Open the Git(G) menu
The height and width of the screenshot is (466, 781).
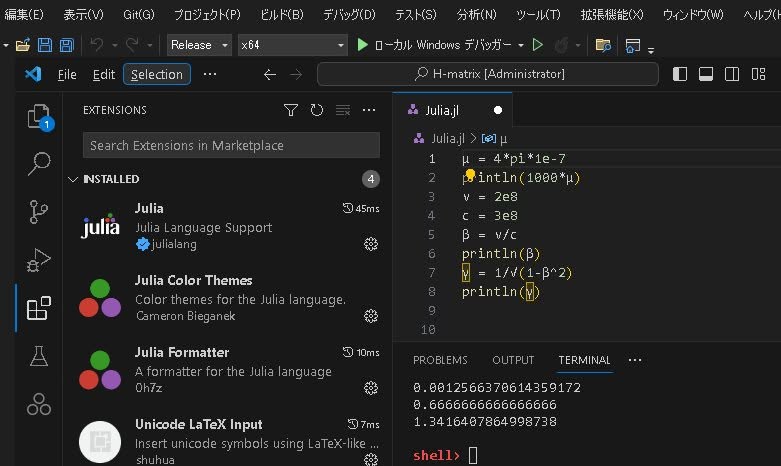(x=138, y=14)
